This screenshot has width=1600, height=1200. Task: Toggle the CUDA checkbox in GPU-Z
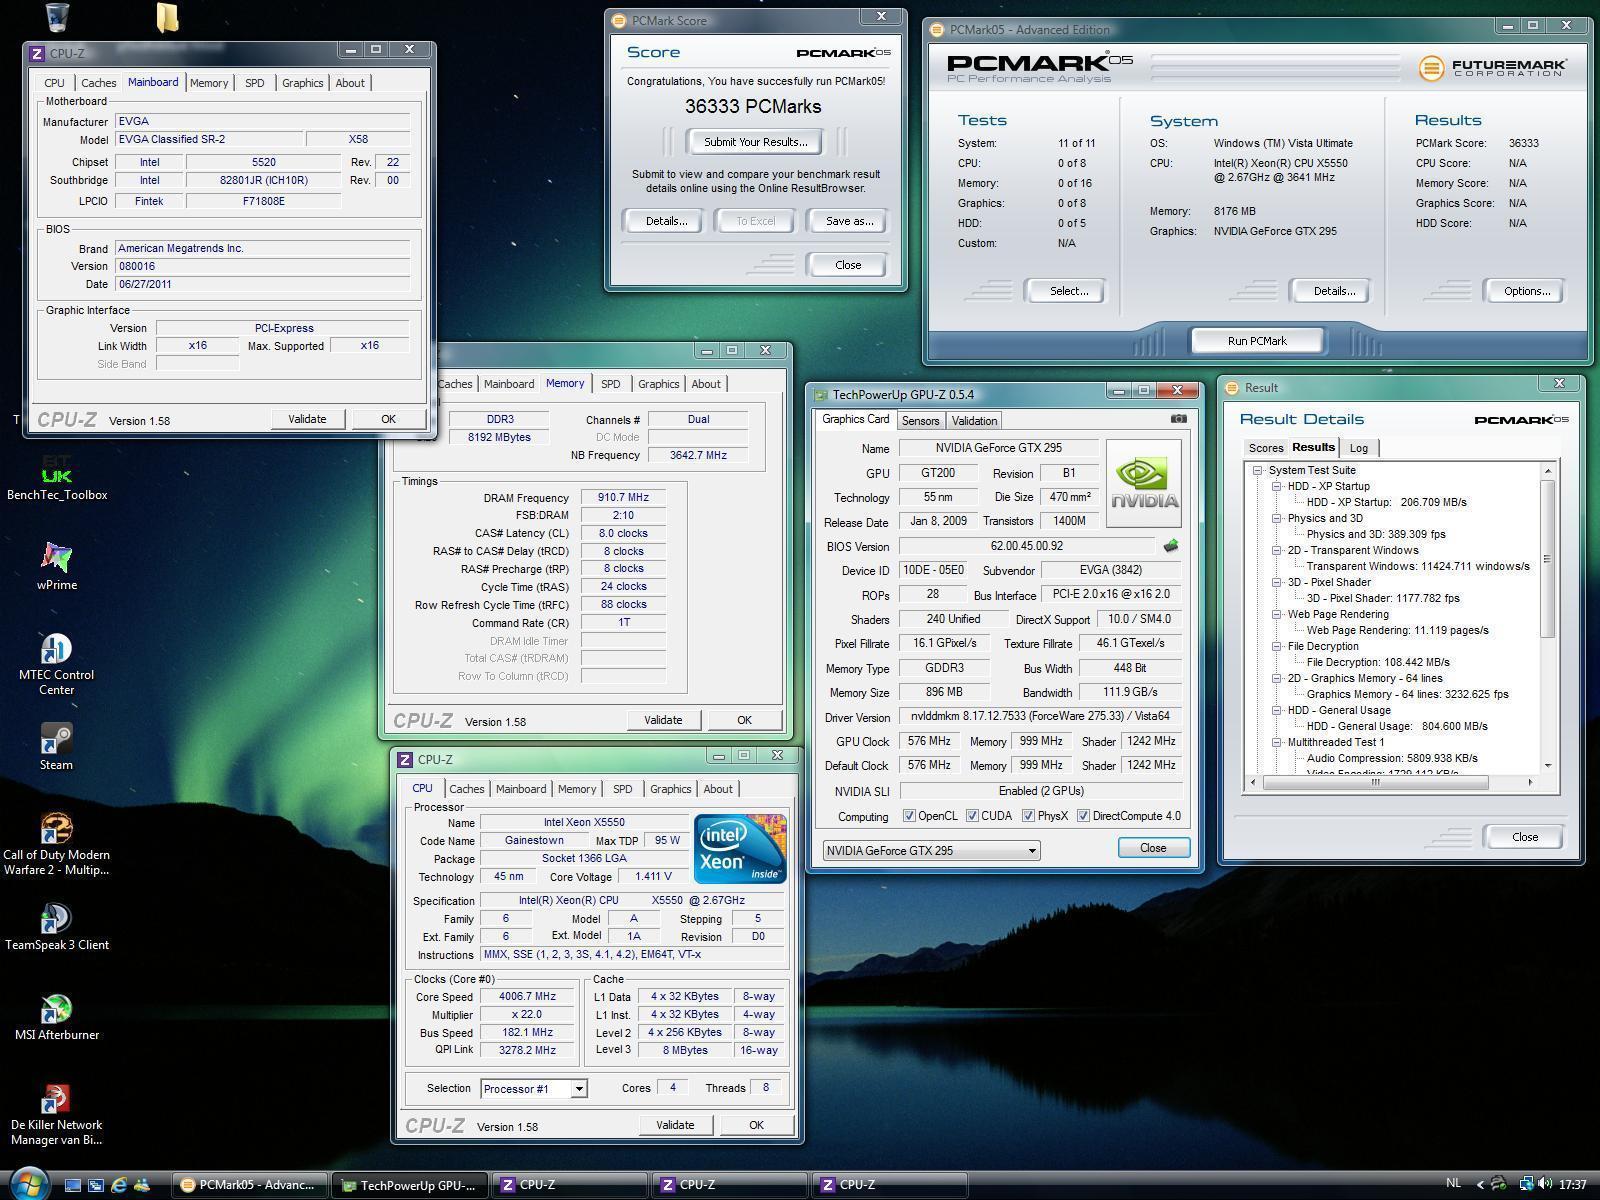[972, 816]
